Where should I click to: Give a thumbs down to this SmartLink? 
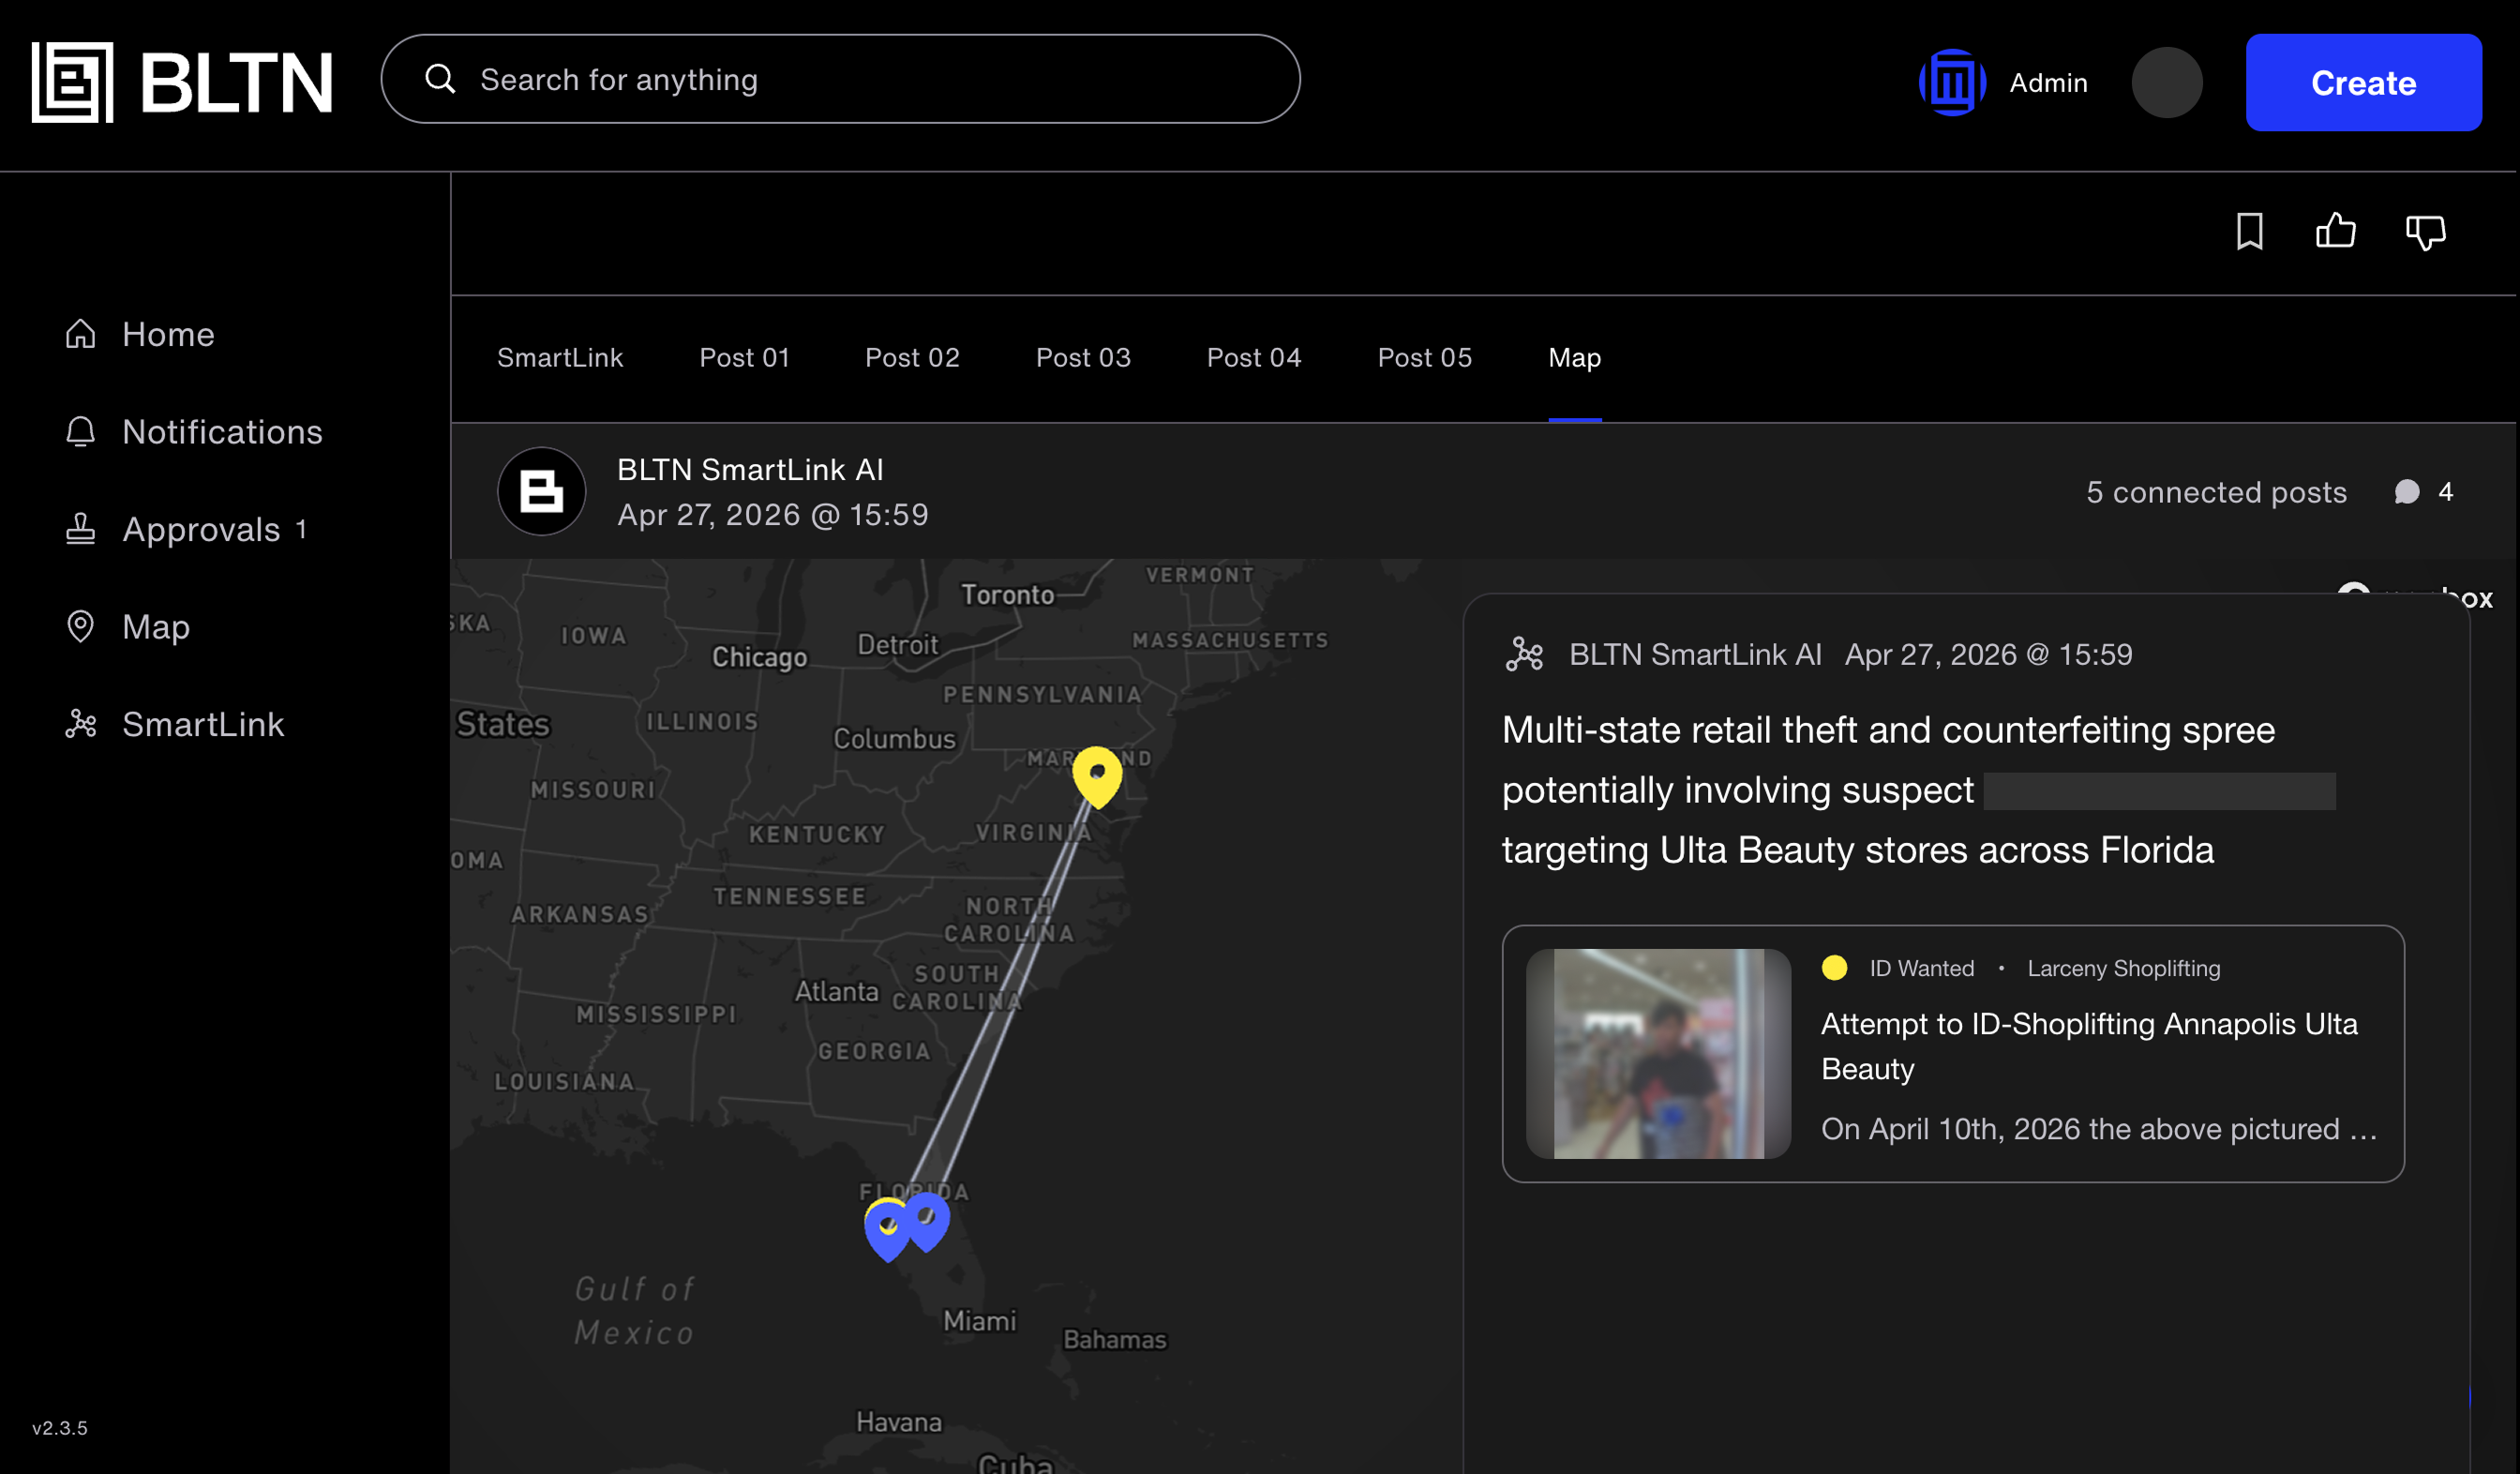(2425, 232)
